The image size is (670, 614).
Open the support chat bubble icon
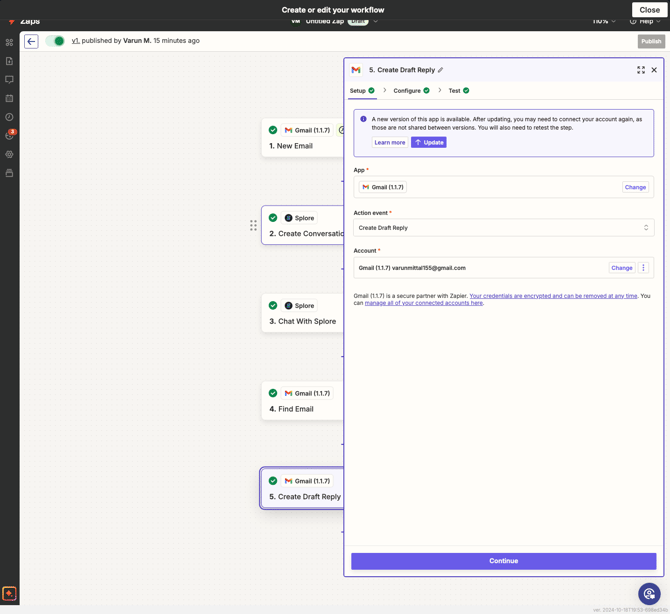(649, 593)
